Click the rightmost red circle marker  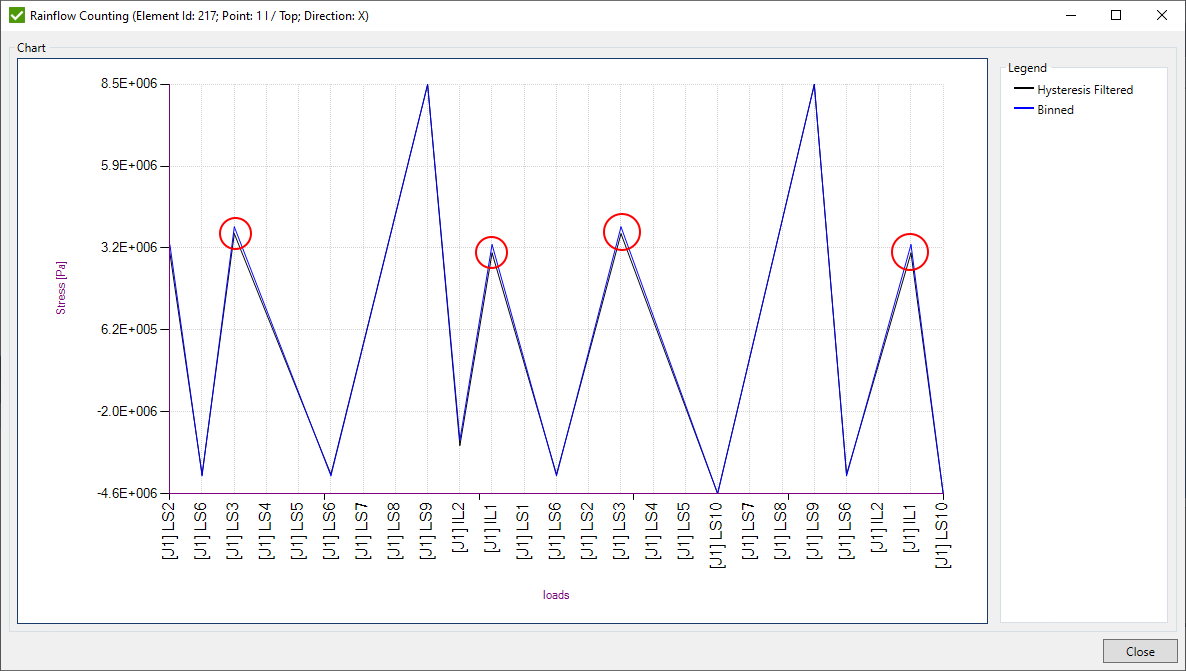click(x=908, y=252)
